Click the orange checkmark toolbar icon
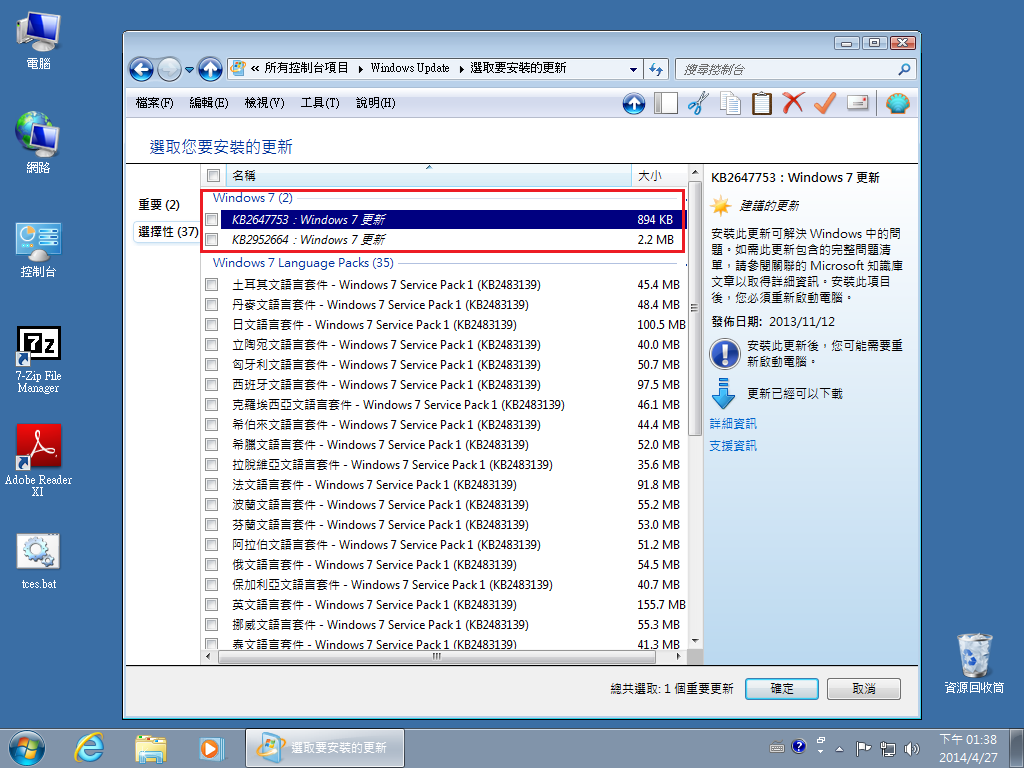1024x768 pixels. pyautogui.click(x=825, y=103)
